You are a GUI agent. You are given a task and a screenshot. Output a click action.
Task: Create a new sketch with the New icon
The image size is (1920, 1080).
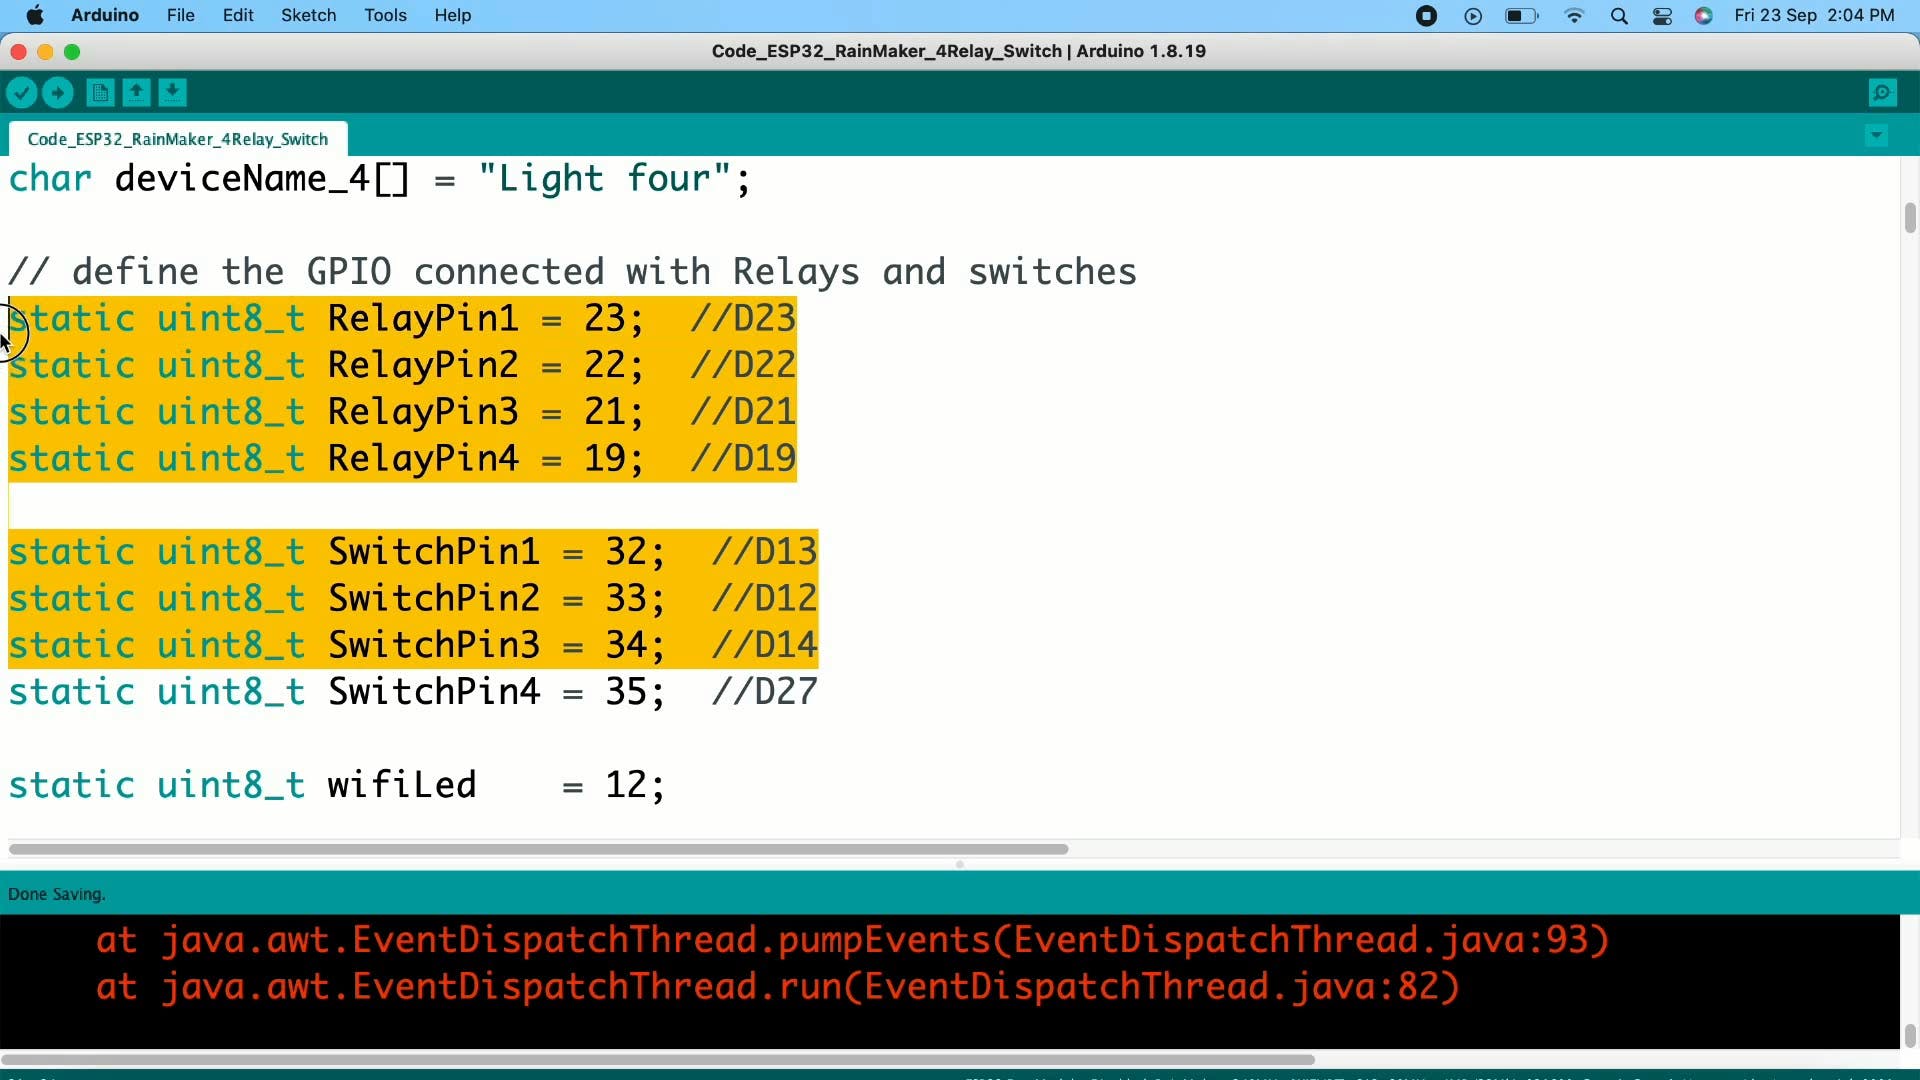[x=100, y=93]
